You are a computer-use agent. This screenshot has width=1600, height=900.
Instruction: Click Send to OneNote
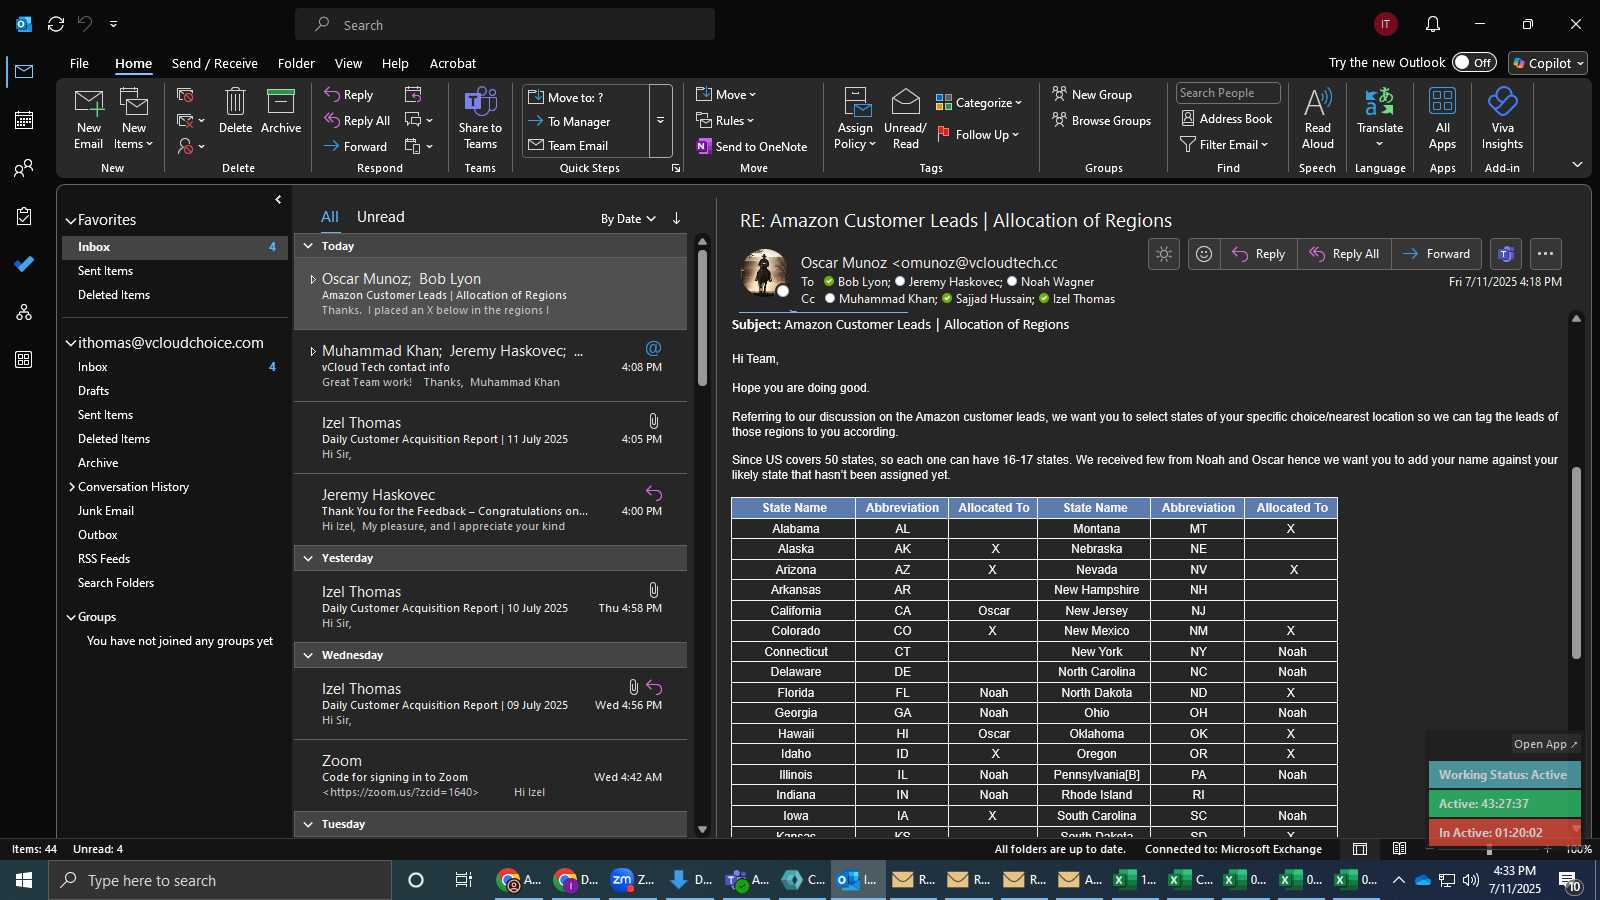(752, 146)
